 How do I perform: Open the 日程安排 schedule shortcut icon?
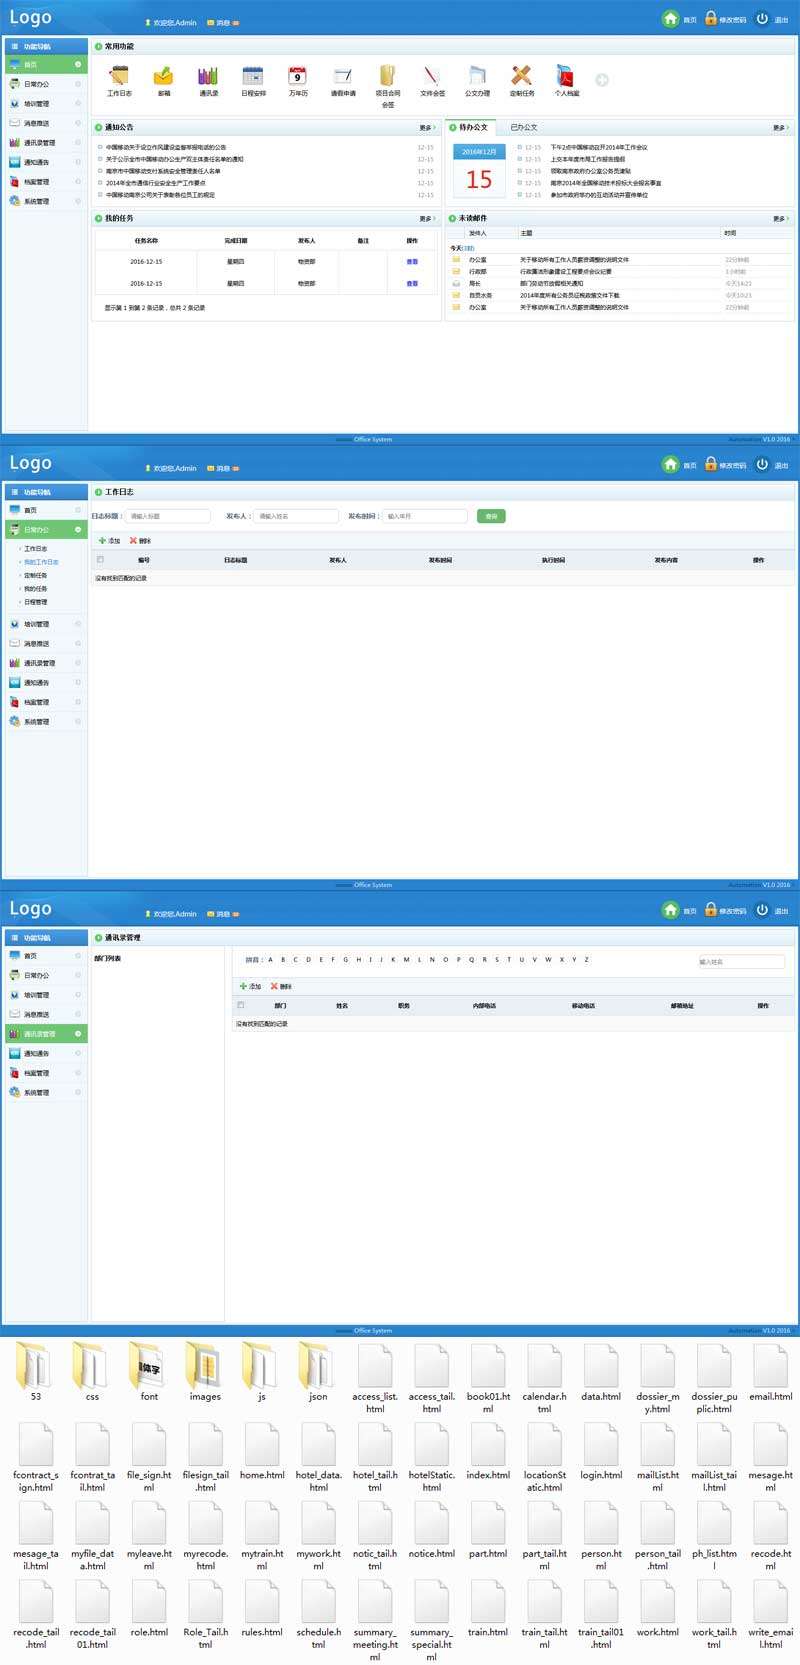click(253, 76)
